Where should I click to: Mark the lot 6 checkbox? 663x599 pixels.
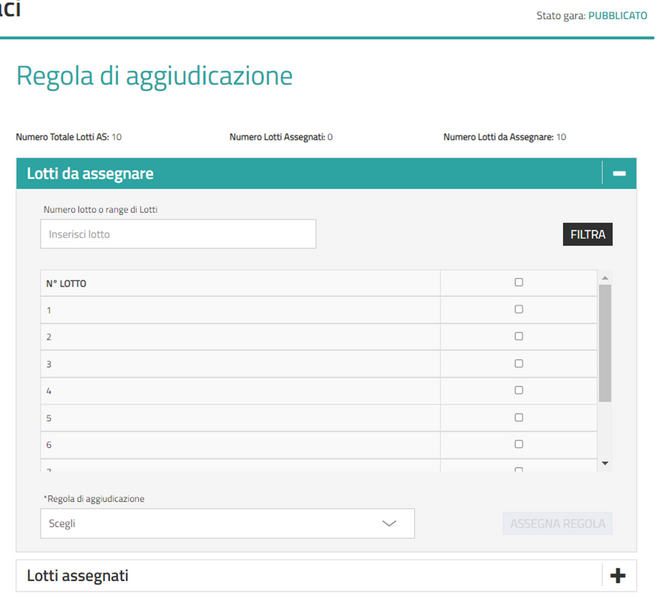pos(518,444)
